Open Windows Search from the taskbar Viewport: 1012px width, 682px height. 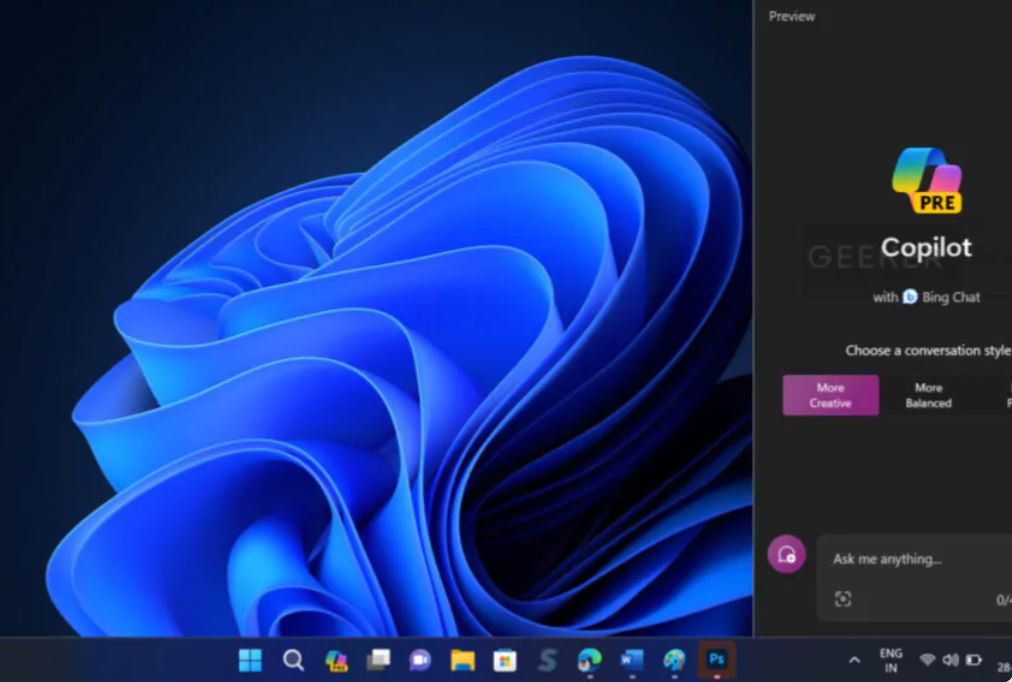(x=291, y=661)
